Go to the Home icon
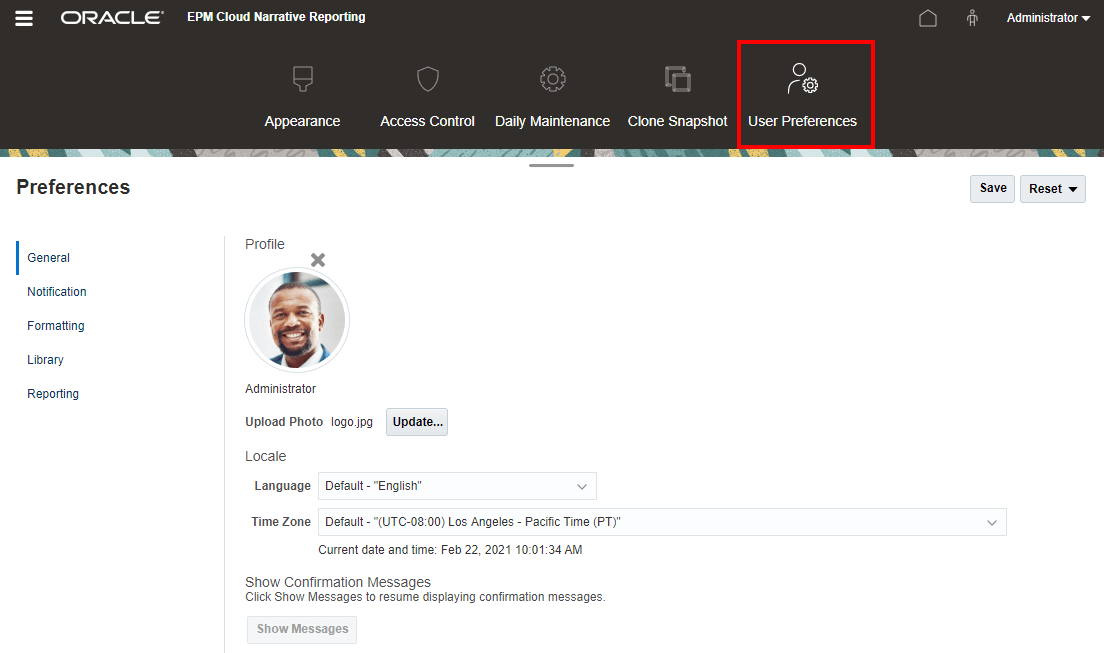Image resolution: width=1104 pixels, height=653 pixels. (928, 18)
